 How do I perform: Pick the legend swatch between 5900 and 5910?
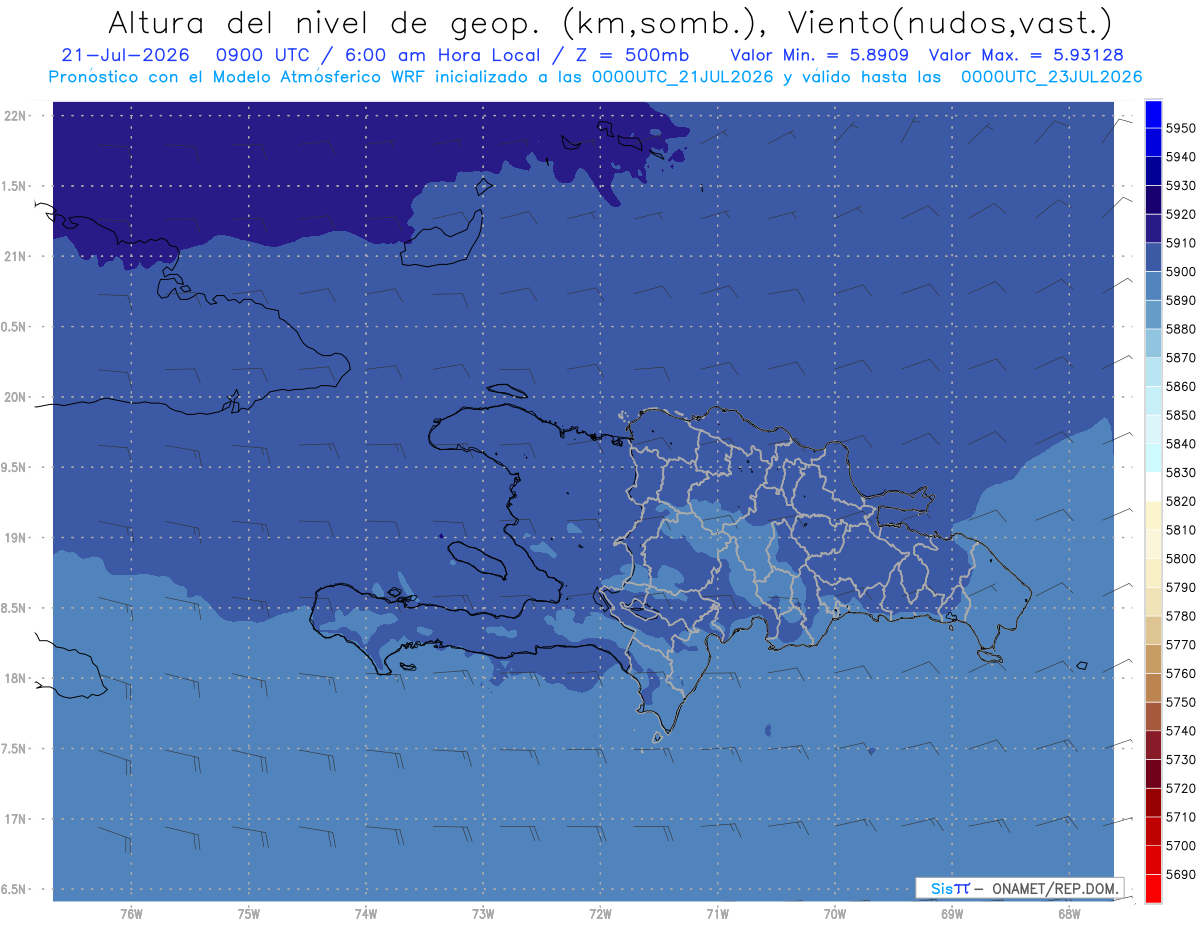click(x=1153, y=257)
